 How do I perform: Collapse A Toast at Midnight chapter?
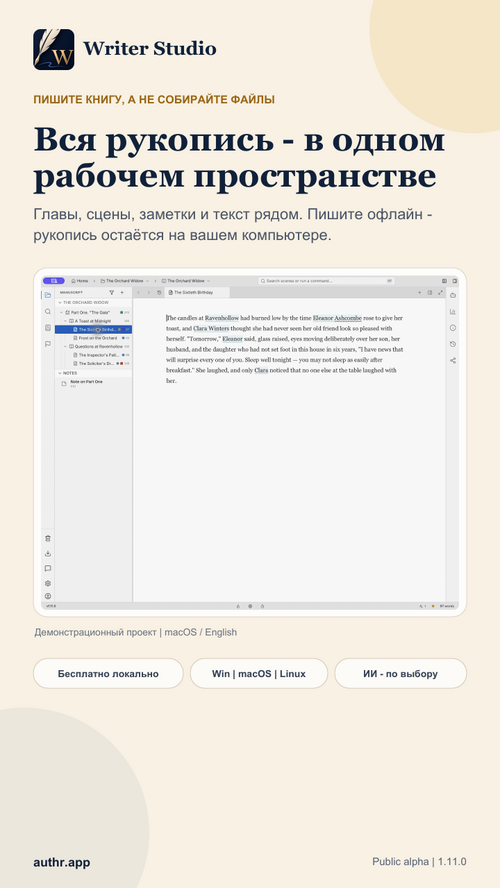66,321
